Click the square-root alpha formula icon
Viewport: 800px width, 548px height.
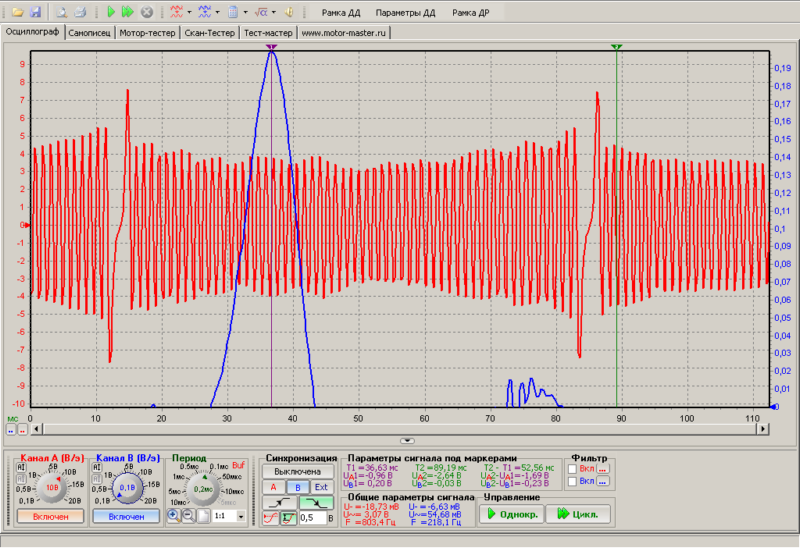[x=261, y=12]
